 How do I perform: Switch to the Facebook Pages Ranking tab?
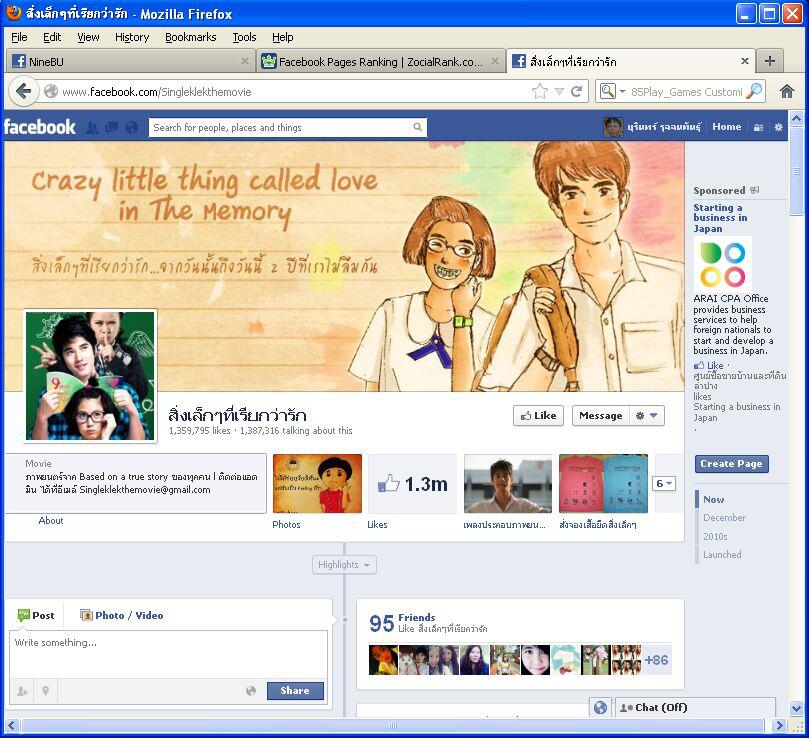(x=380, y=61)
